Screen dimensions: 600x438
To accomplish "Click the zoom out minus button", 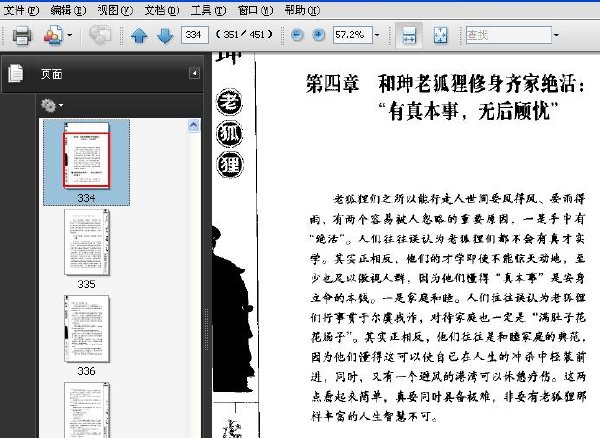I will coord(297,35).
